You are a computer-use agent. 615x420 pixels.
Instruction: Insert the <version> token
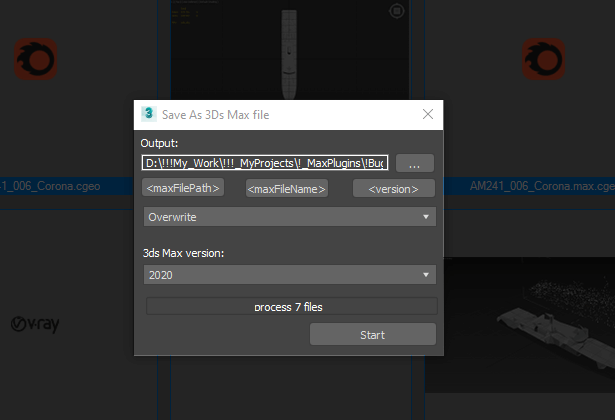coord(394,189)
